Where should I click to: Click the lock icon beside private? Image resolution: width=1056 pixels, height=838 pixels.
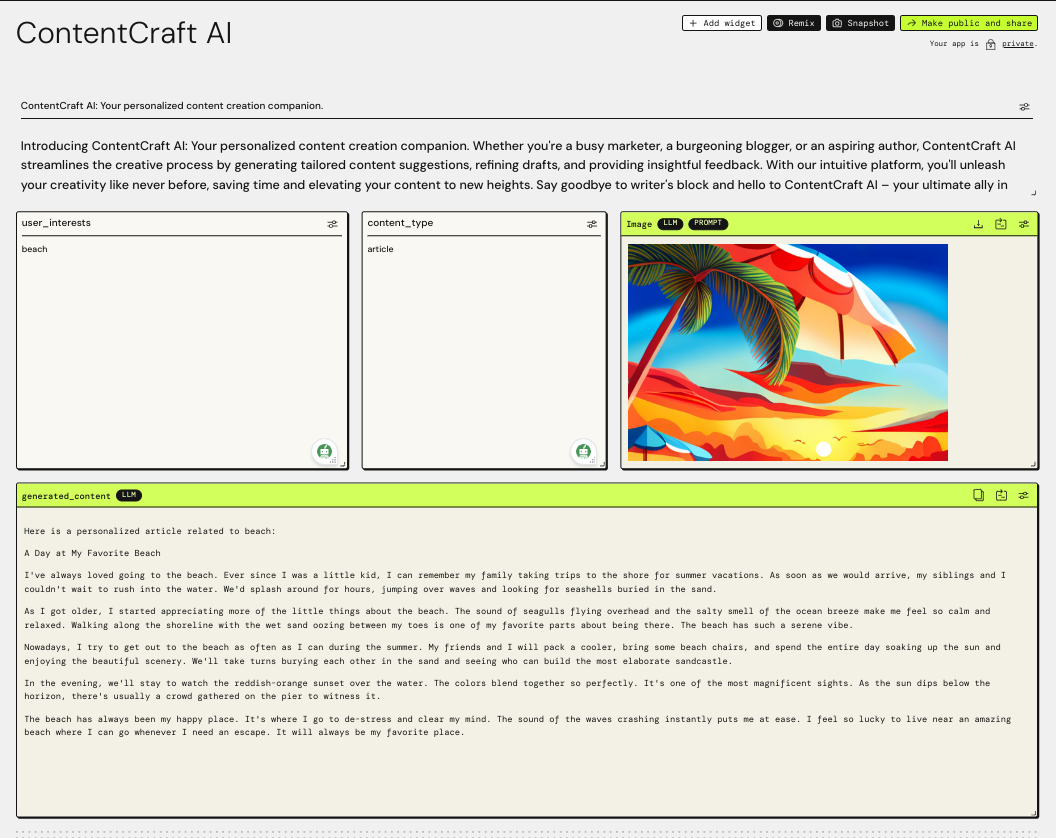coord(991,44)
